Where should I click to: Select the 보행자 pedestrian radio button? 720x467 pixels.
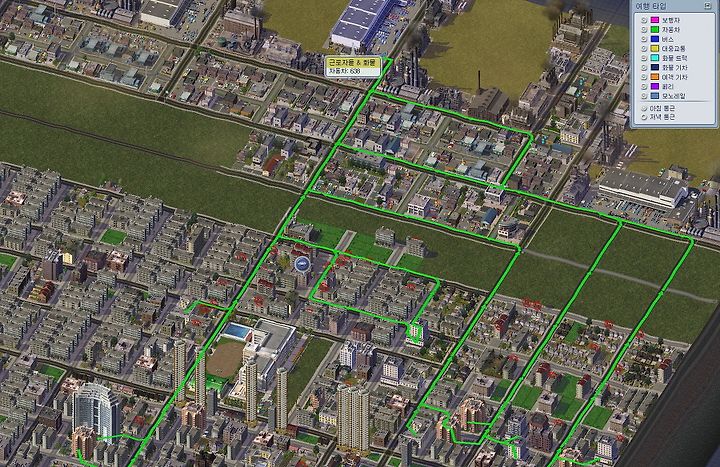click(644, 20)
